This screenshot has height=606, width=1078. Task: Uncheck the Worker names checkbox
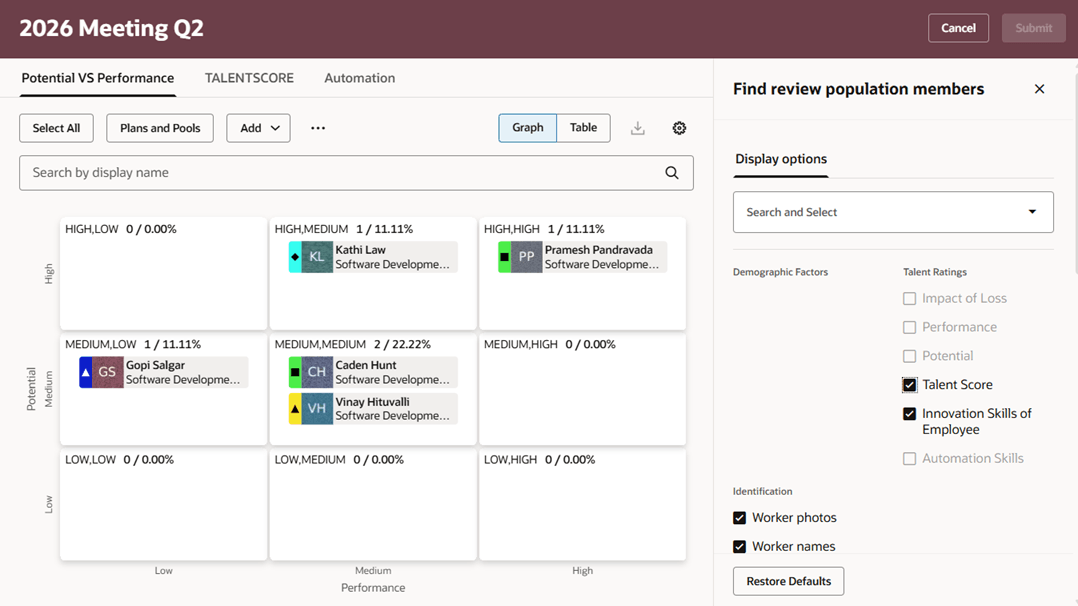click(740, 547)
